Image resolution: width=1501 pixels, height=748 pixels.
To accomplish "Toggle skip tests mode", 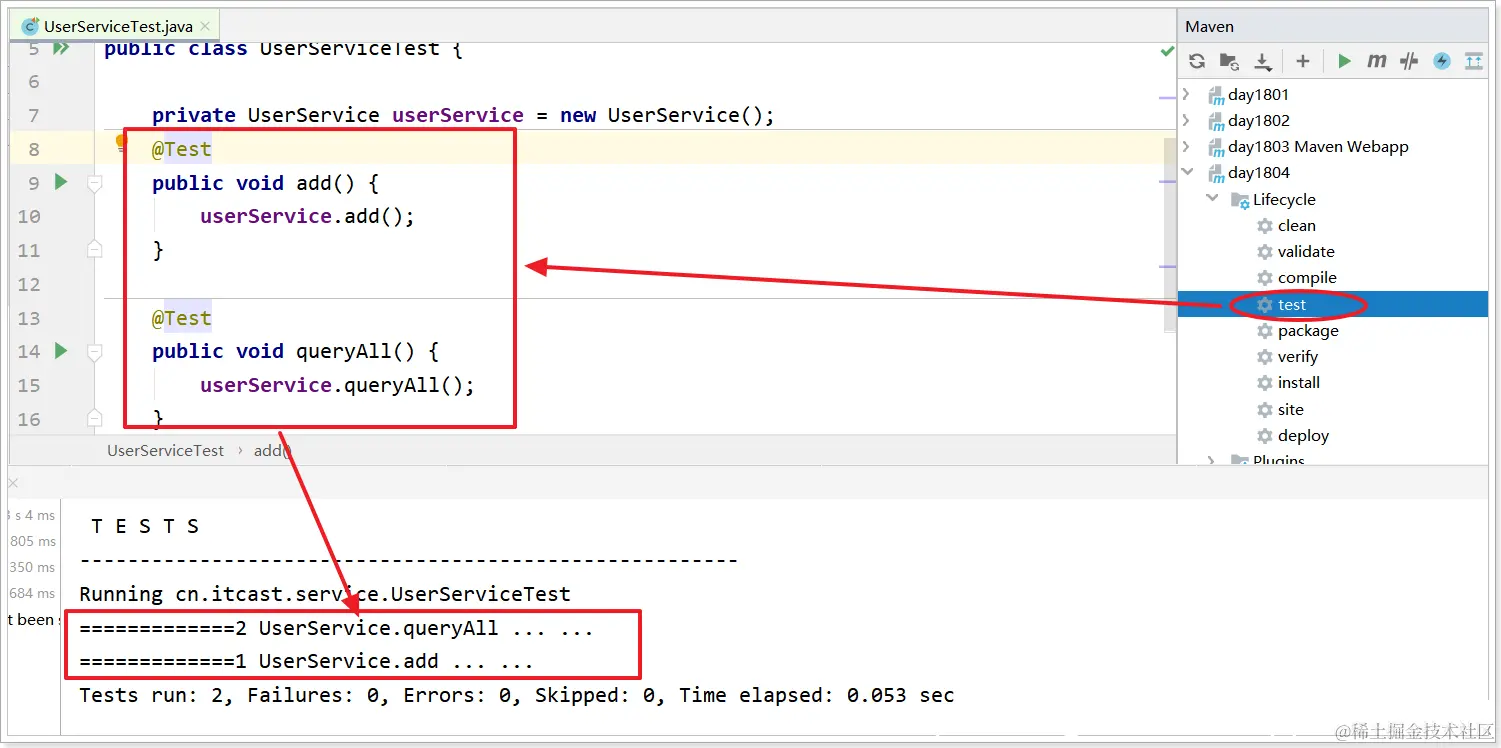I will click(1442, 62).
